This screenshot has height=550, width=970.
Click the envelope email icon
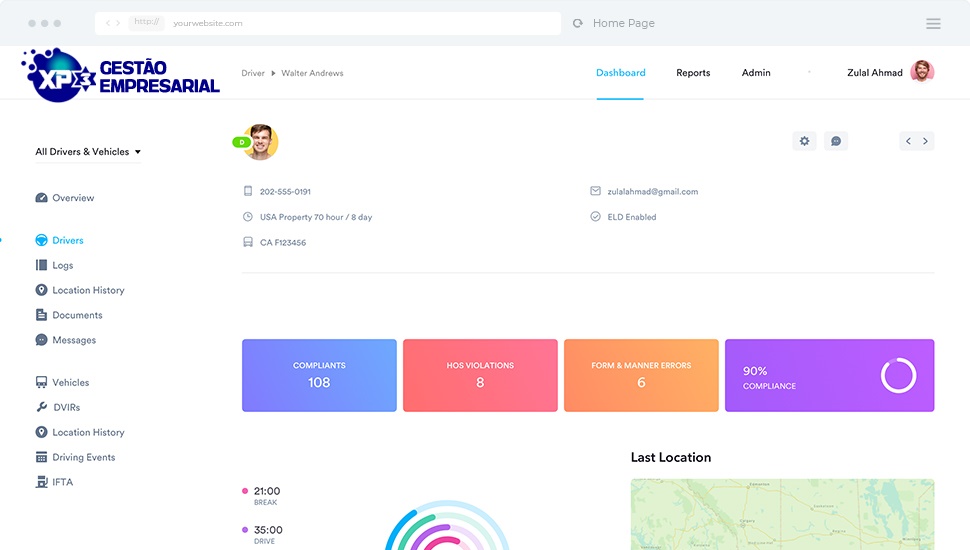(x=595, y=191)
